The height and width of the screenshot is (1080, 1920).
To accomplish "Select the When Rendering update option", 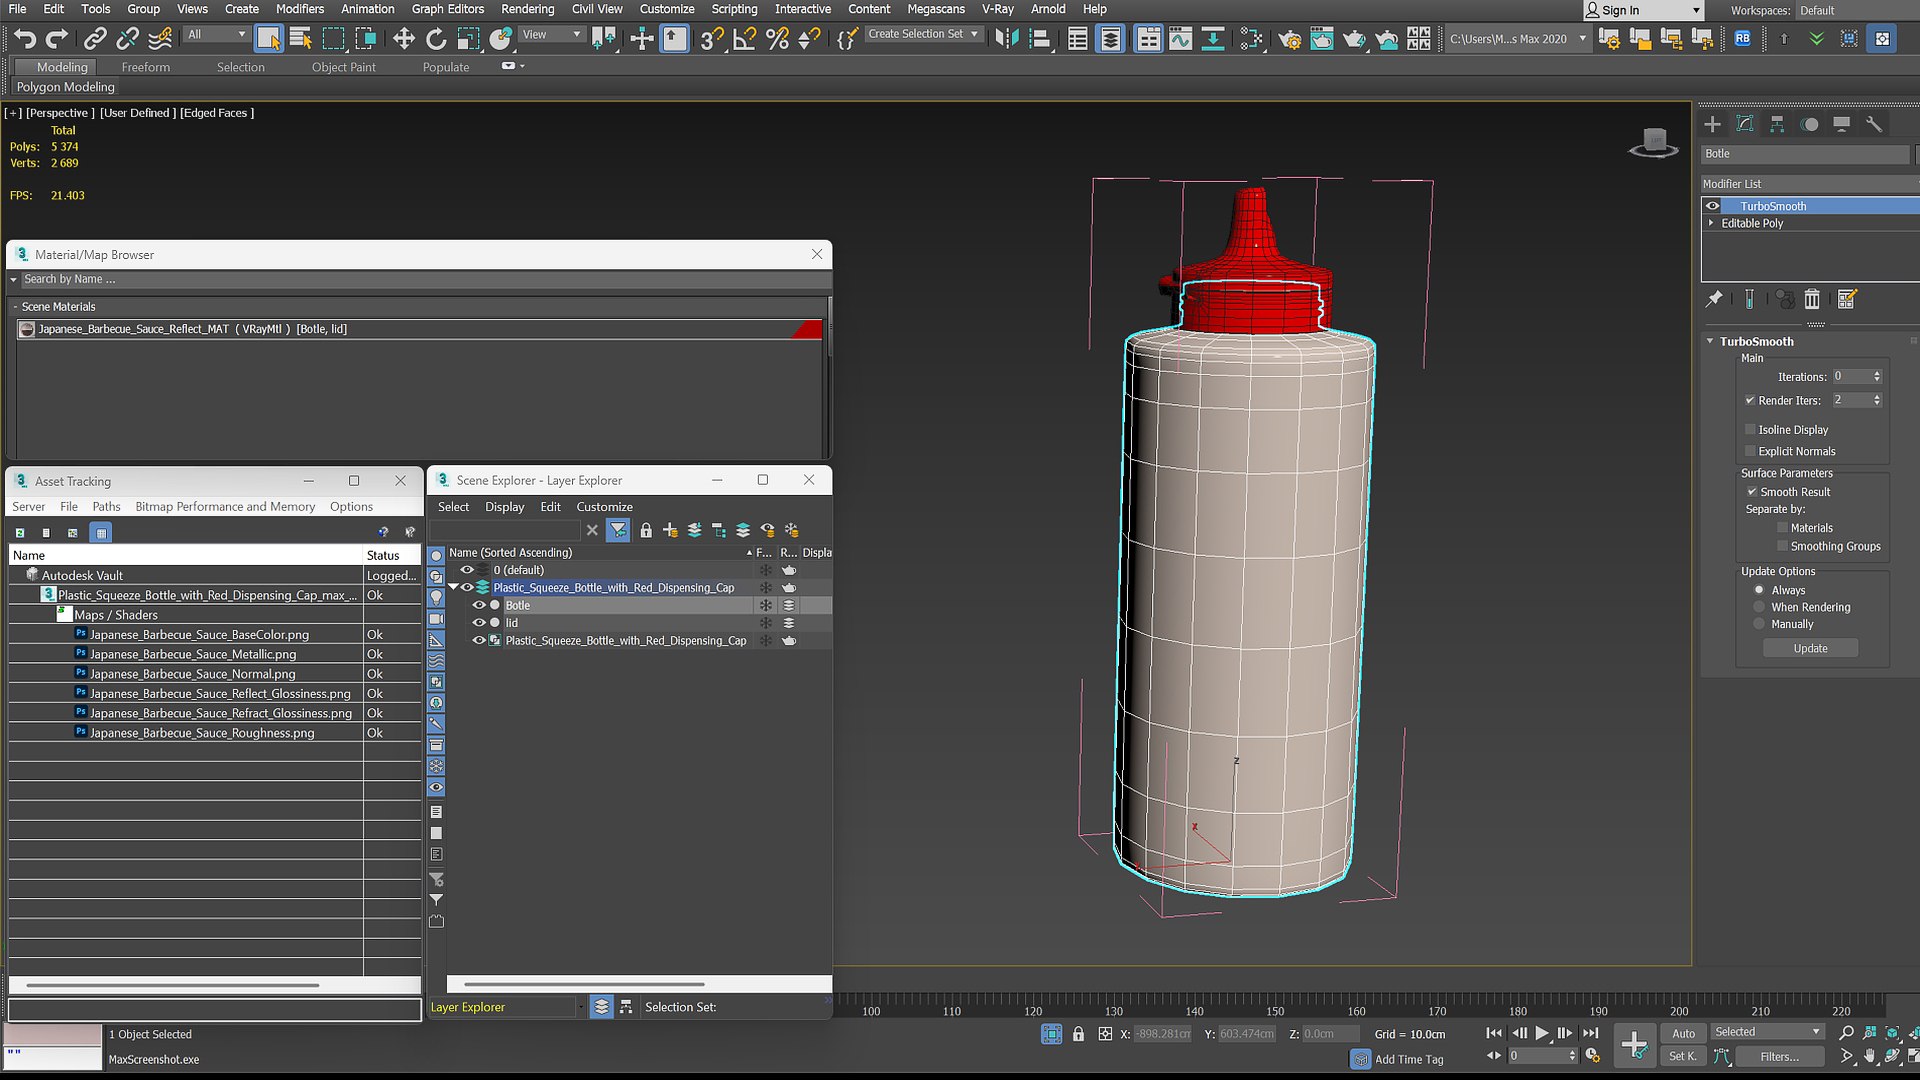I will (1759, 607).
